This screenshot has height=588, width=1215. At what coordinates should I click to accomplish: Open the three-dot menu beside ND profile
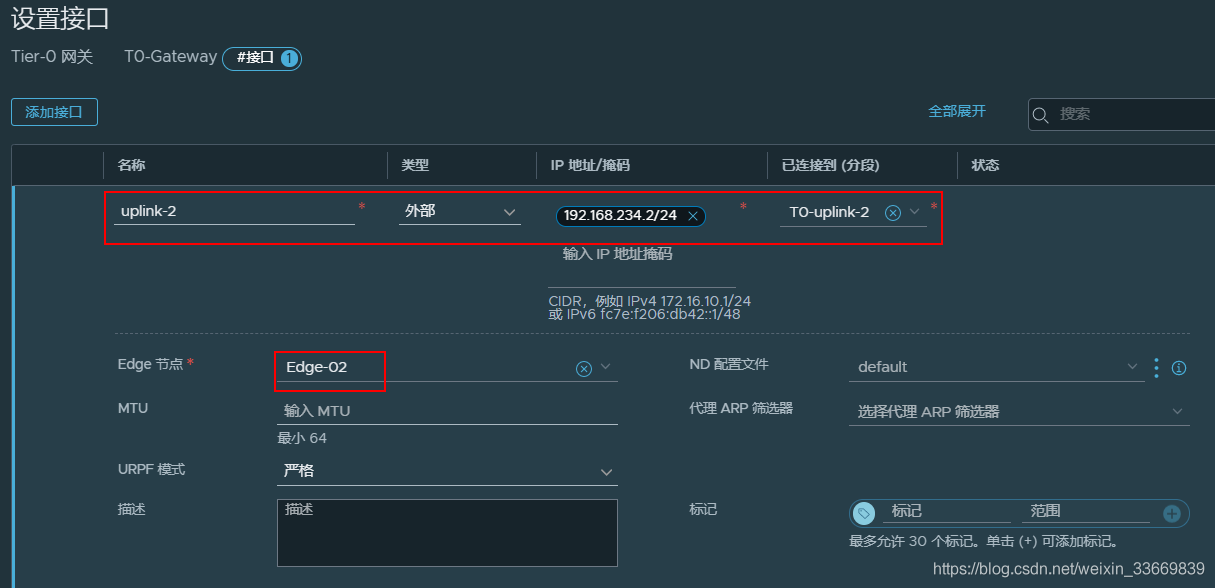click(1157, 368)
